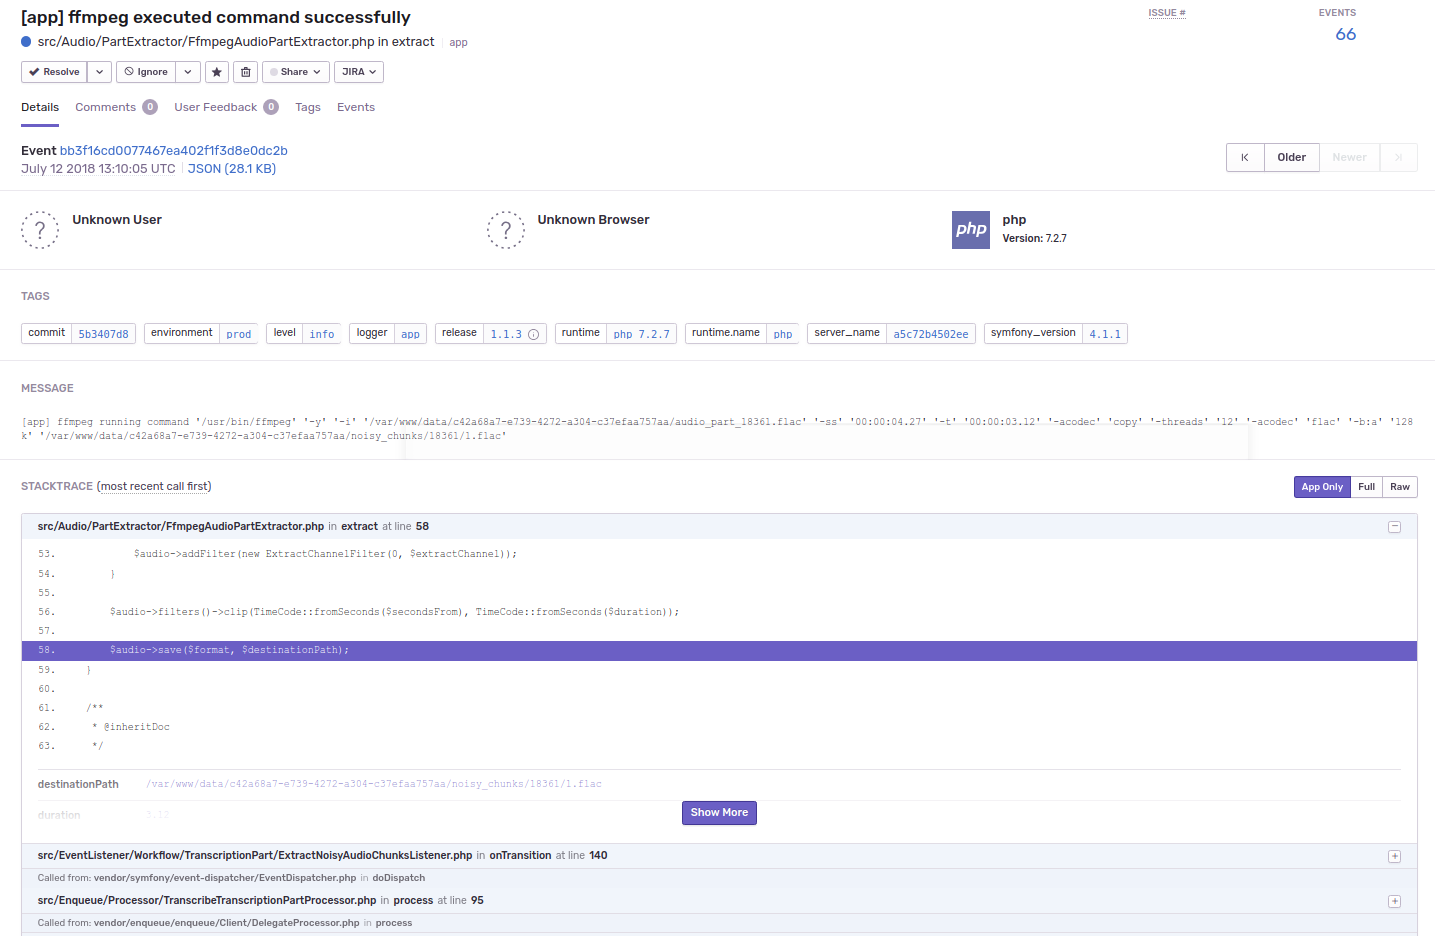Switch to the User Feedback tab
Viewport: 1435px width, 936px height.
pos(226,107)
